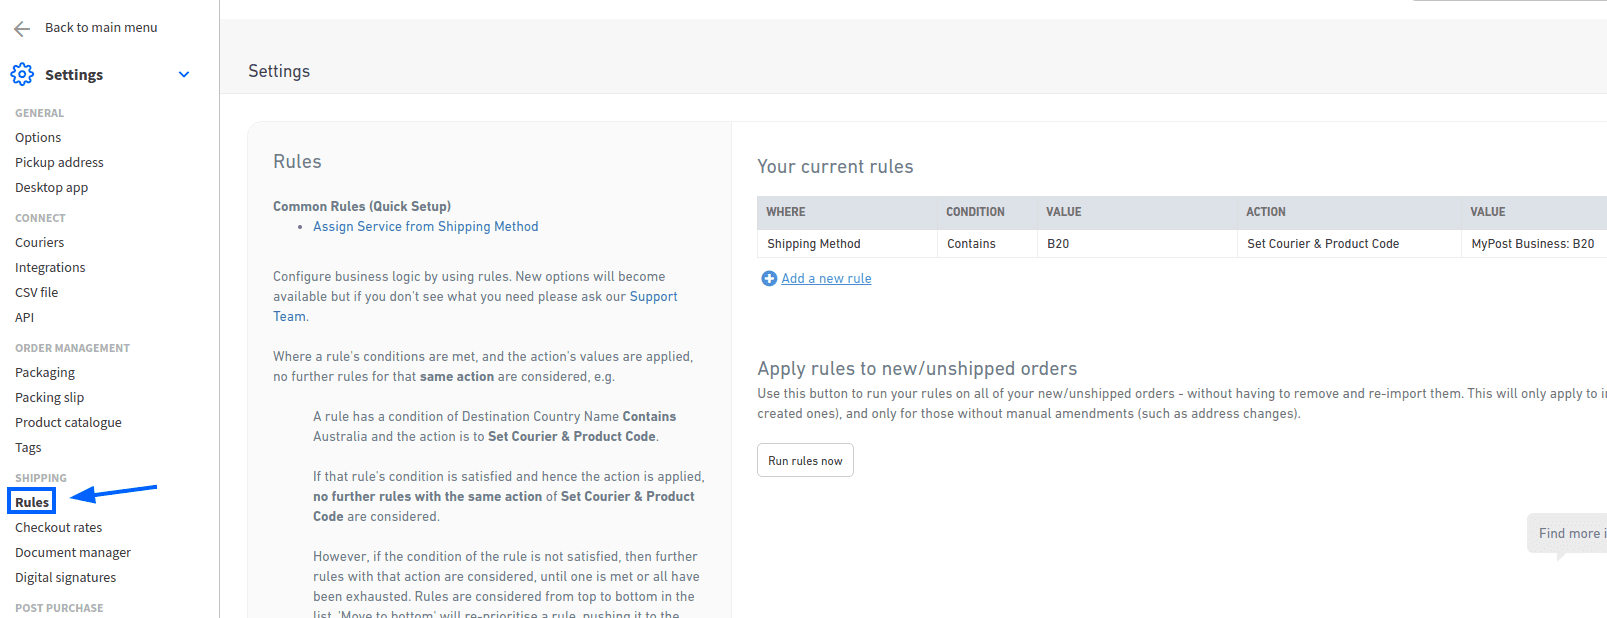This screenshot has height=618, width=1607.
Task: Click the Add a new rule link
Action: [826, 279]
